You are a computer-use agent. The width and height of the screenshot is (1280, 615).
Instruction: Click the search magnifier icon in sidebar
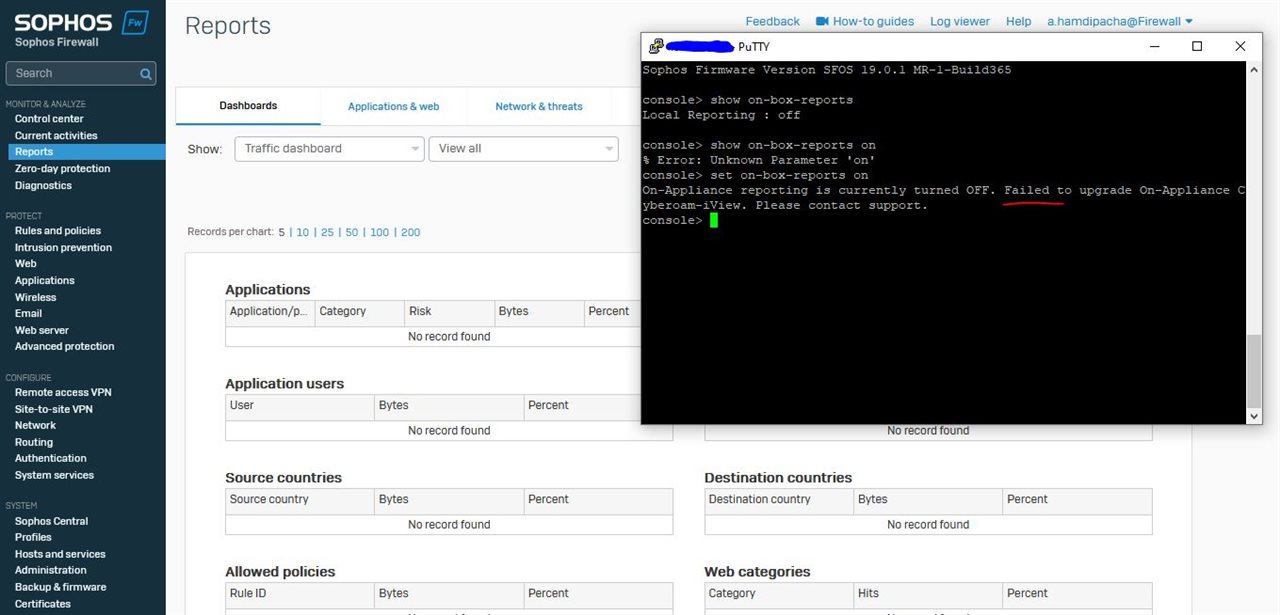tap(146, 73)
